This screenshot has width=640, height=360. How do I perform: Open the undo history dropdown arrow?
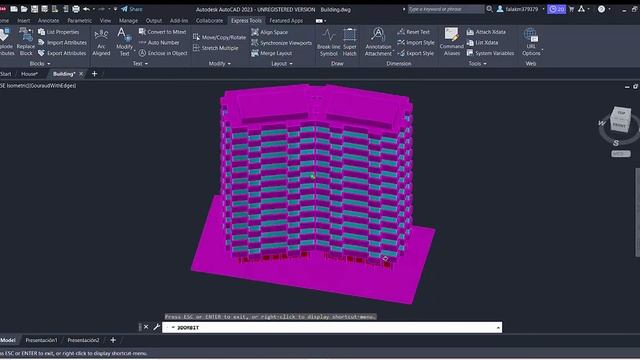click(94, 9)
